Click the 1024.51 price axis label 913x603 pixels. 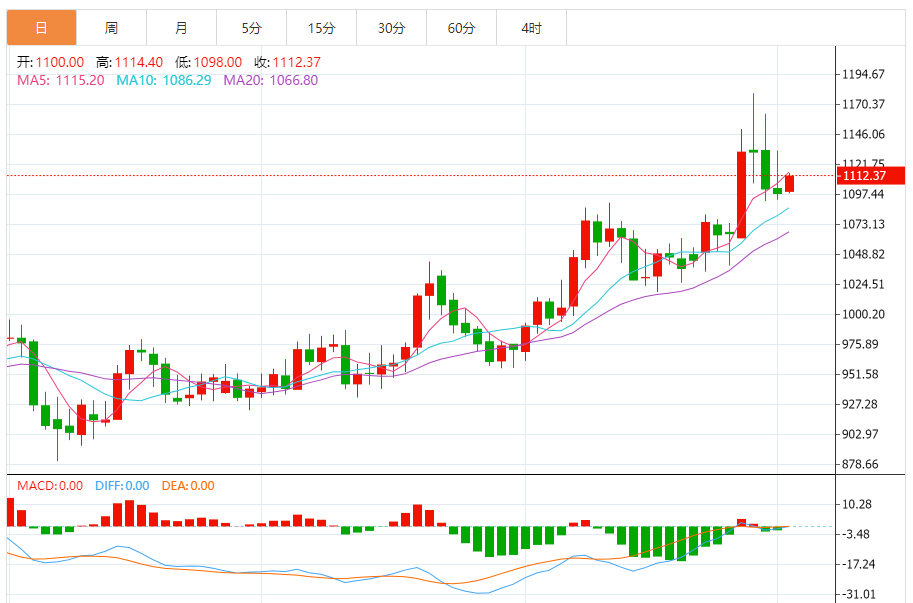tap(864, 284)
